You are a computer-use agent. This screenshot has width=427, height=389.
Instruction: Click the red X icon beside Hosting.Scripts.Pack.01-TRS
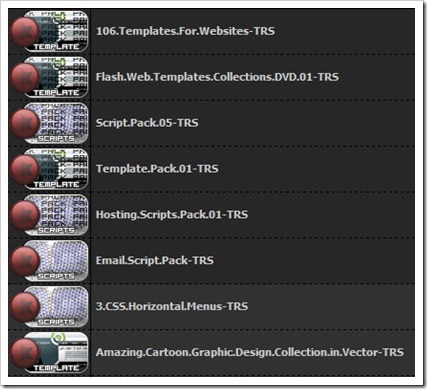(x=25, y=215)
